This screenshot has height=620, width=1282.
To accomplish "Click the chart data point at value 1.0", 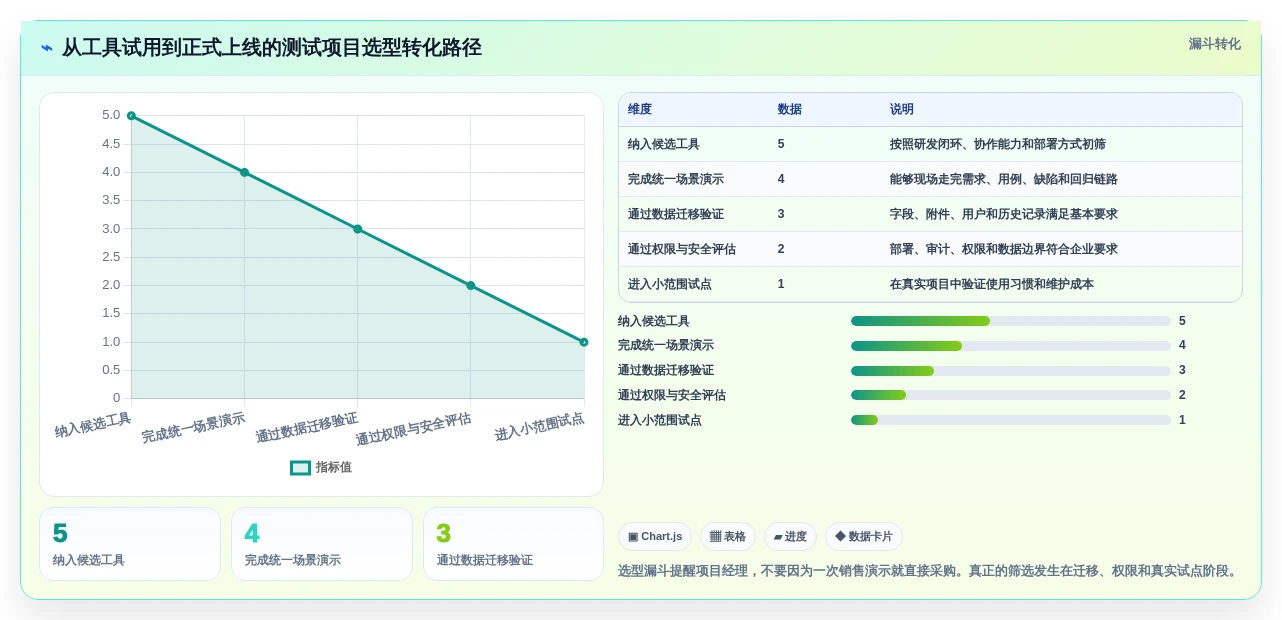I will pyautogui.click(x=584, y=342).
